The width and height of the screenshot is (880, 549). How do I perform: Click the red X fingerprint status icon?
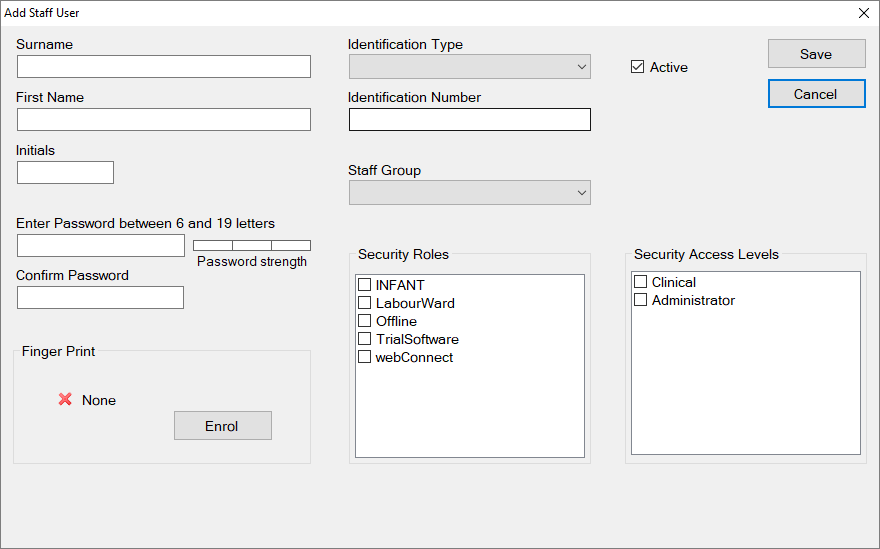click(x=65, y=399)
